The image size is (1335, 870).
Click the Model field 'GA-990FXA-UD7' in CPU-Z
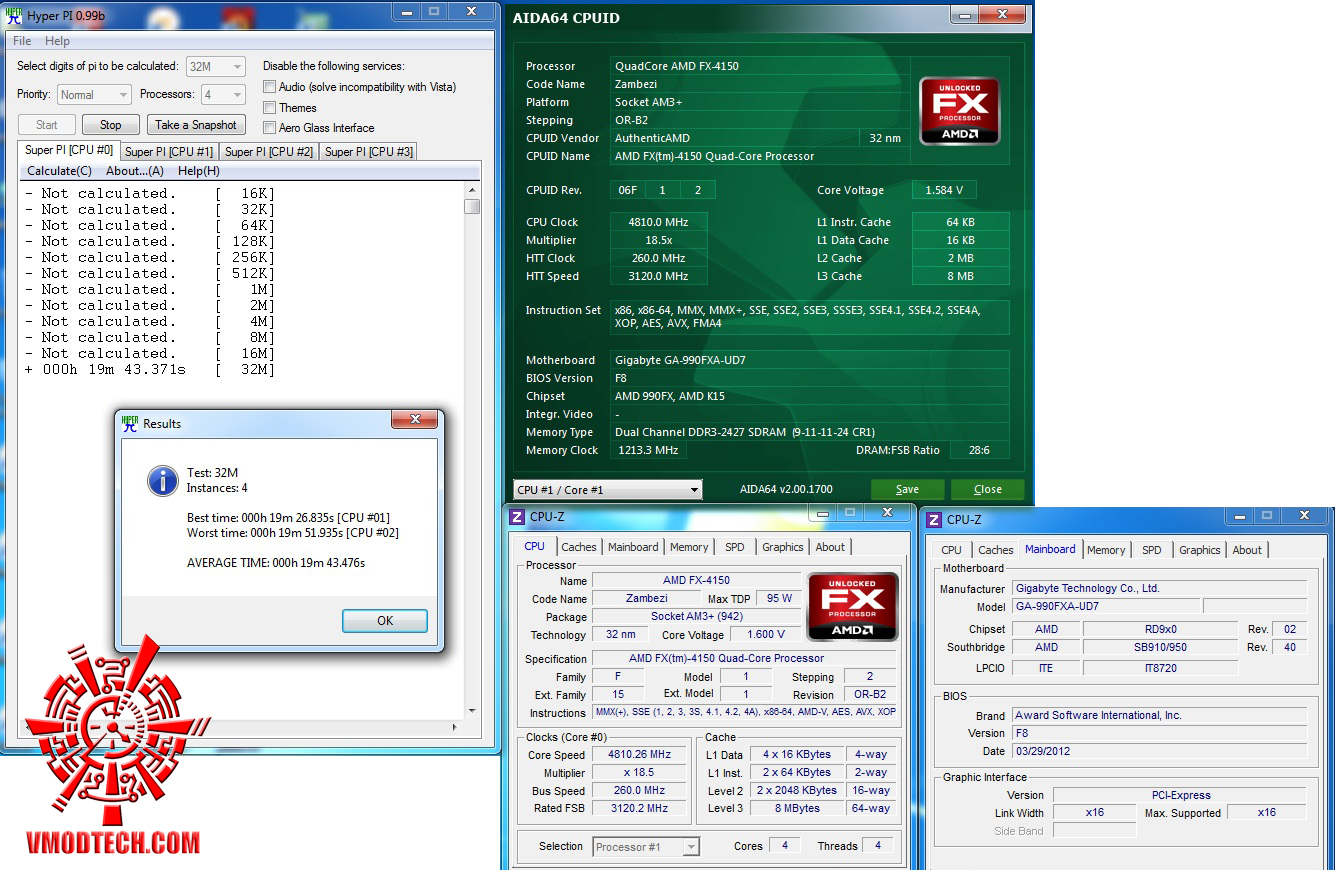coord(1106,606)
